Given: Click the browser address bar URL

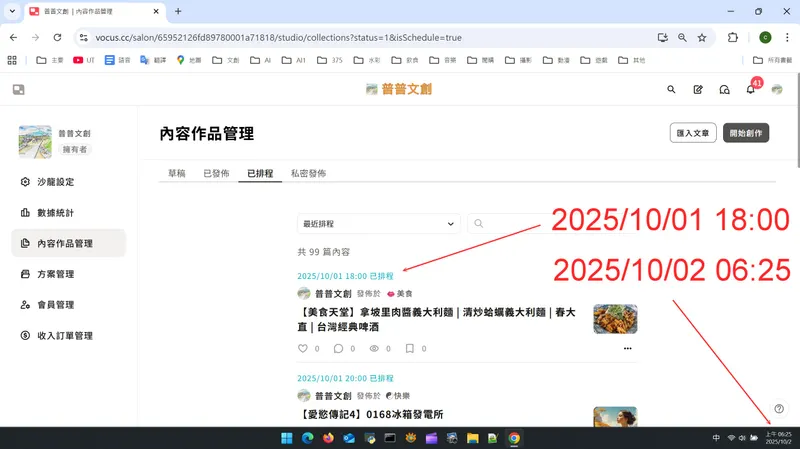Looking at the screenshot, I should [279, 37].
